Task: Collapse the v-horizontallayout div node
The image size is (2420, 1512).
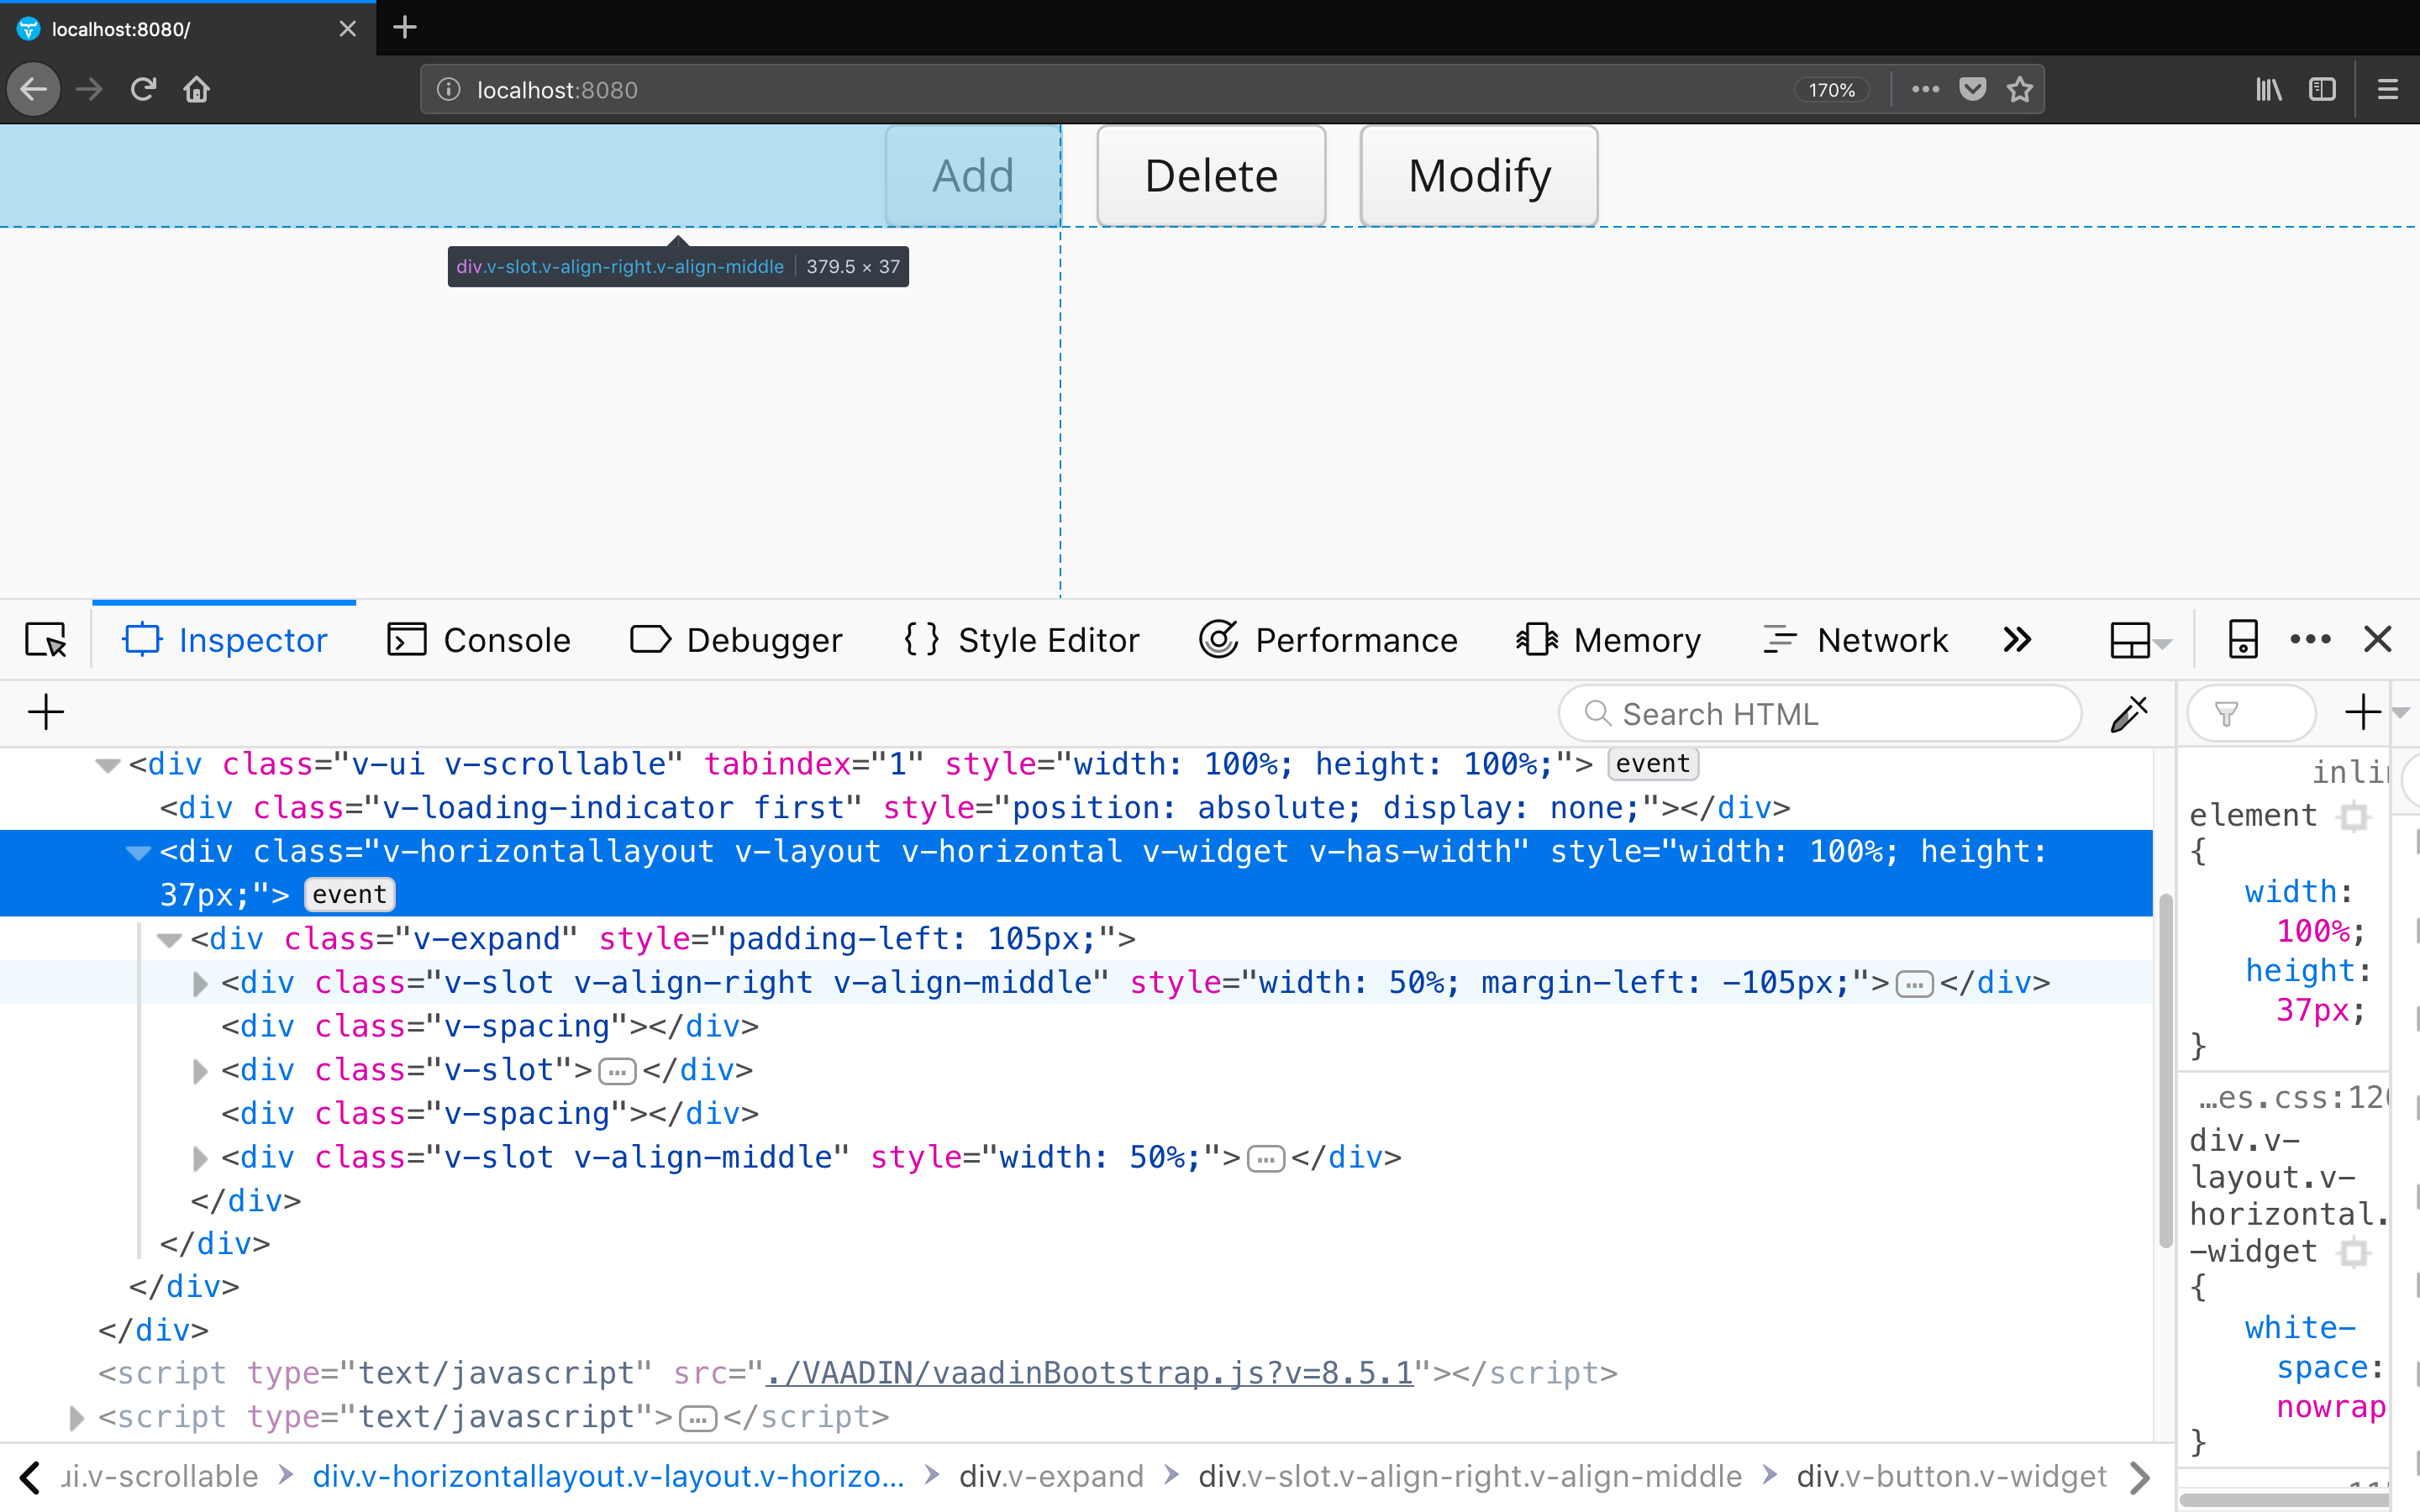Action: coord(138,853)
